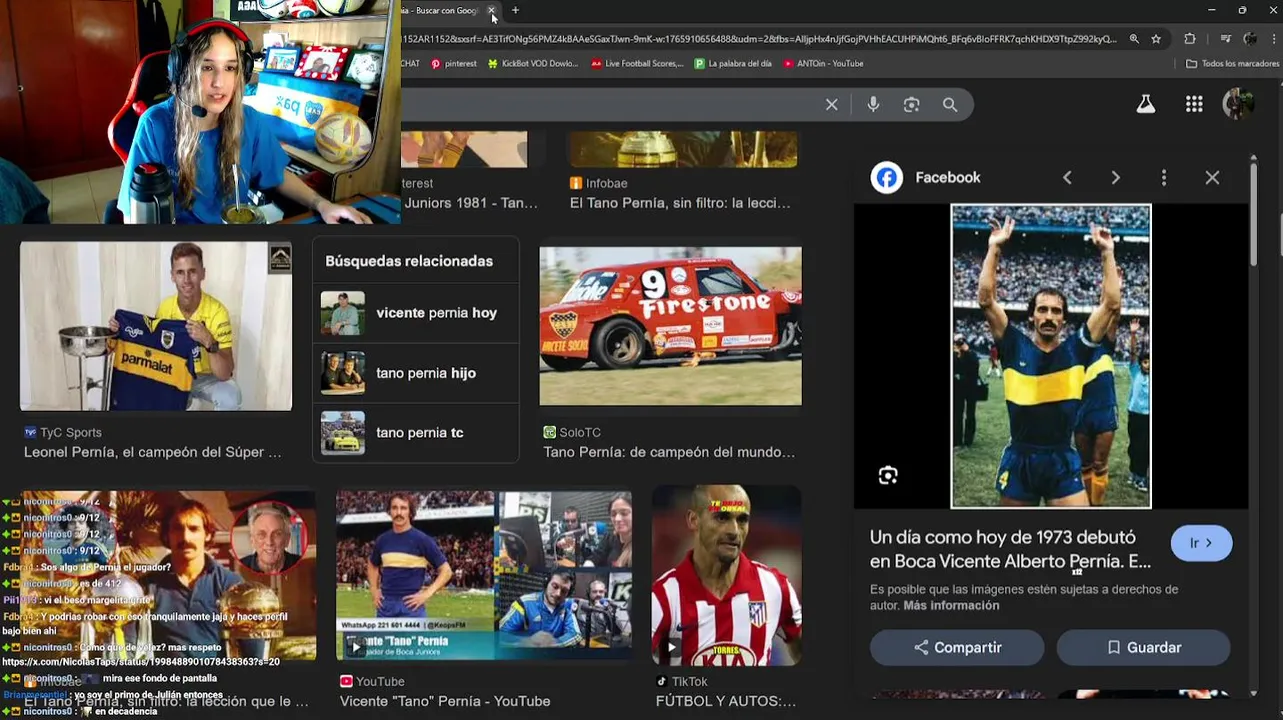Open the 'Vicente "Tano" Pernía - YouTube' title
This screenshot has height=720, width=1283.
pos(445,701)
